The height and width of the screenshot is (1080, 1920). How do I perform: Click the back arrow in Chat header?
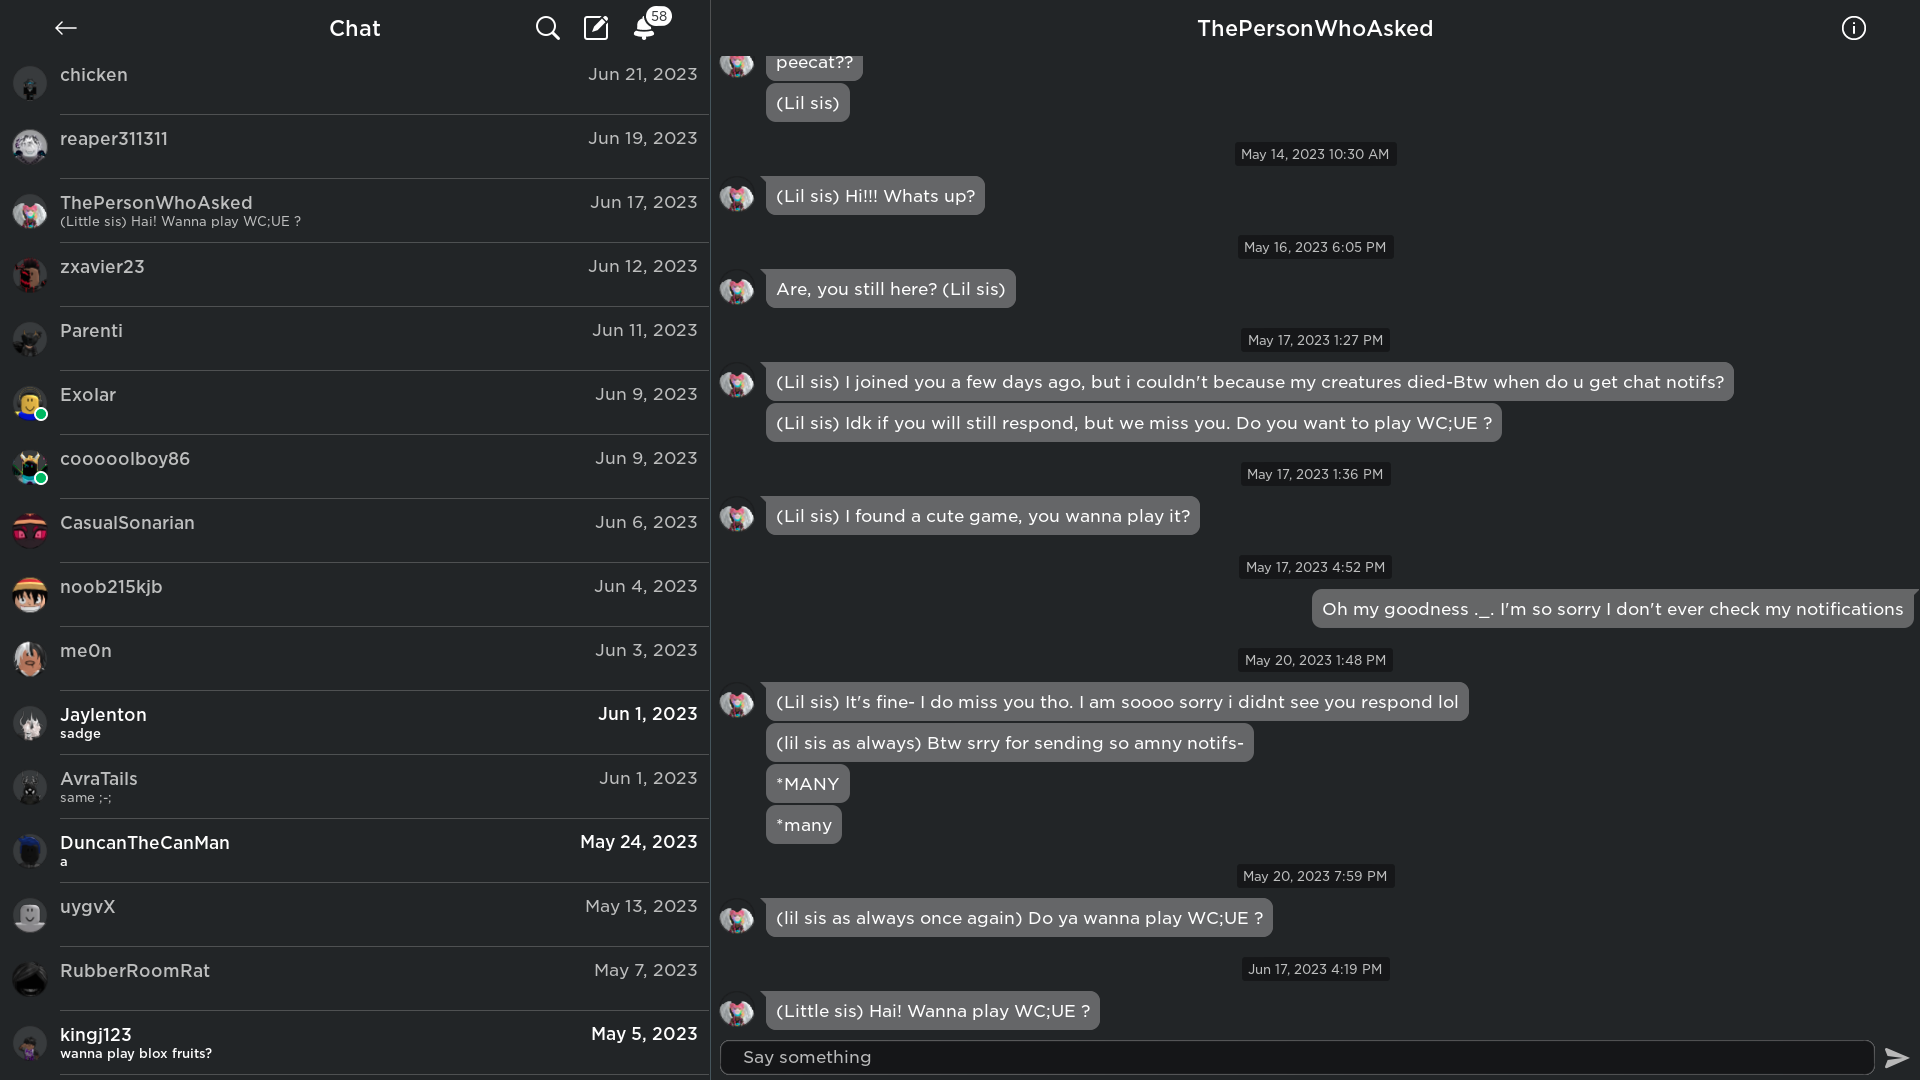point(66,28)
